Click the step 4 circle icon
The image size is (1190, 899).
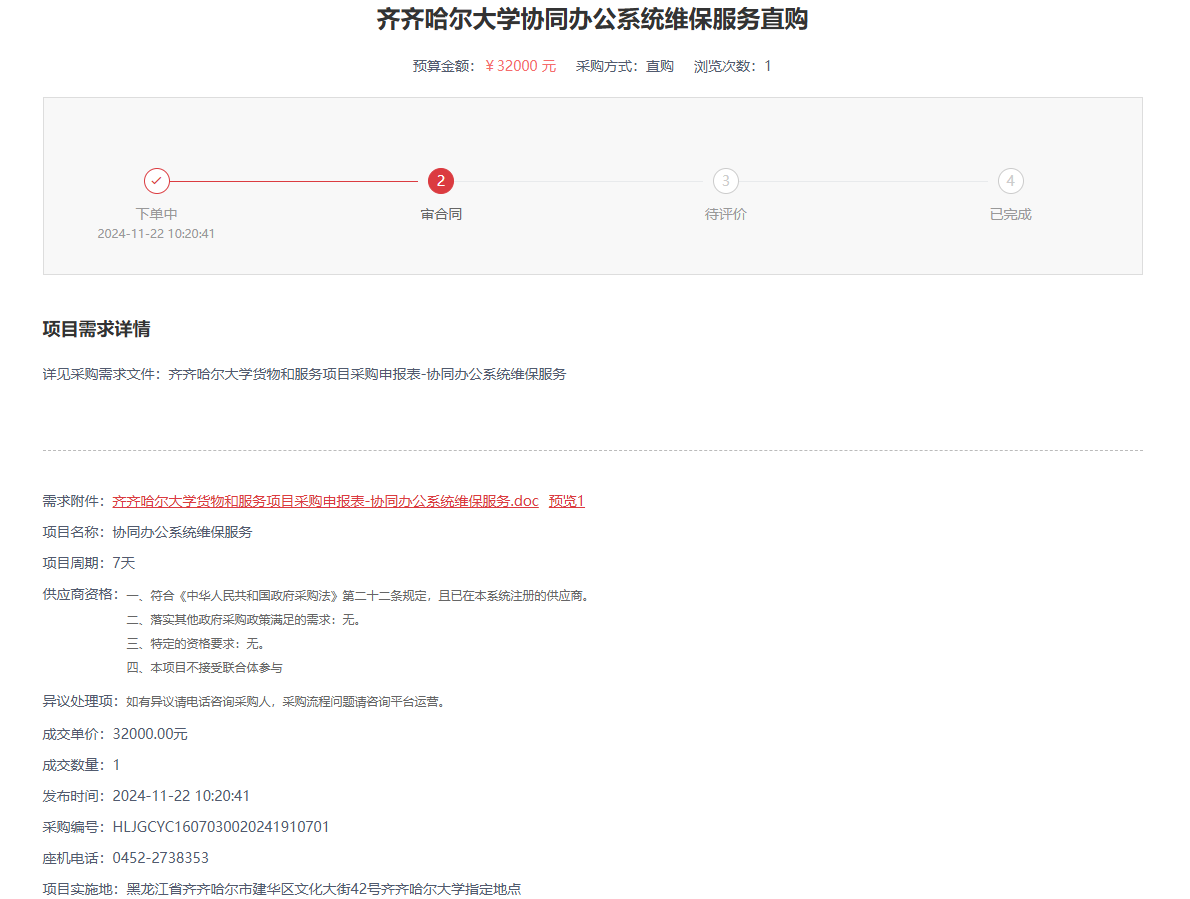[x=1010, y=181]
